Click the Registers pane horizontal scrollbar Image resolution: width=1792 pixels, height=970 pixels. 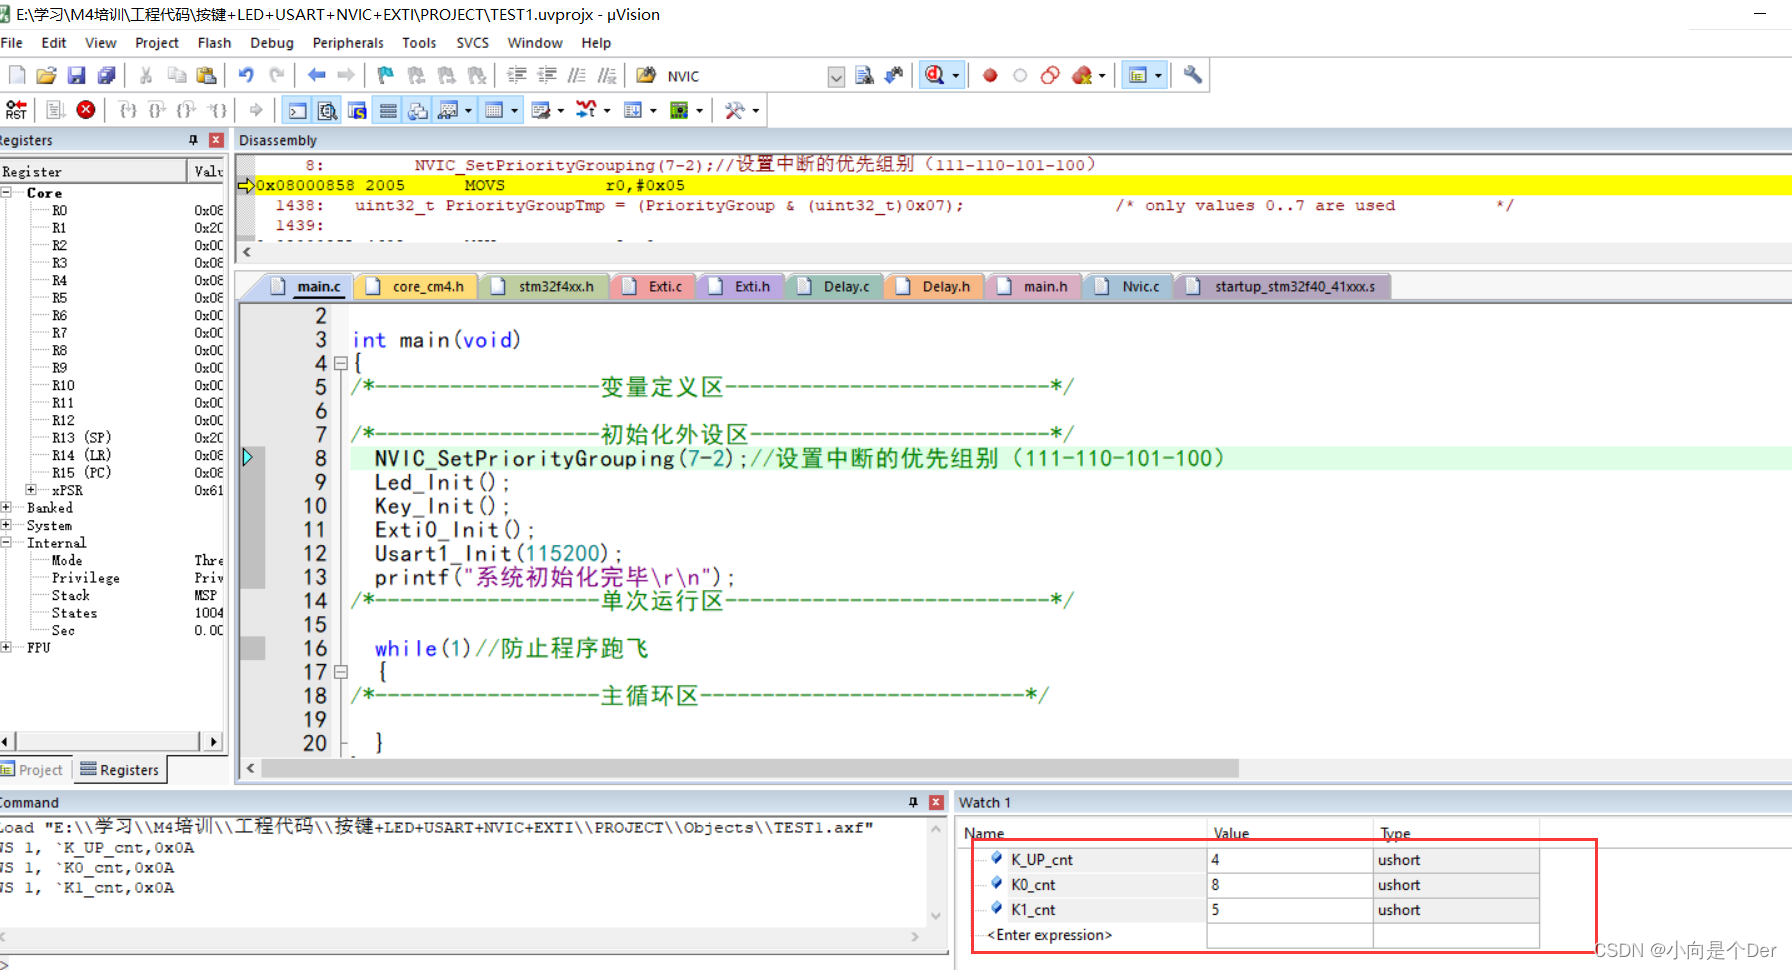coord(108,741)
